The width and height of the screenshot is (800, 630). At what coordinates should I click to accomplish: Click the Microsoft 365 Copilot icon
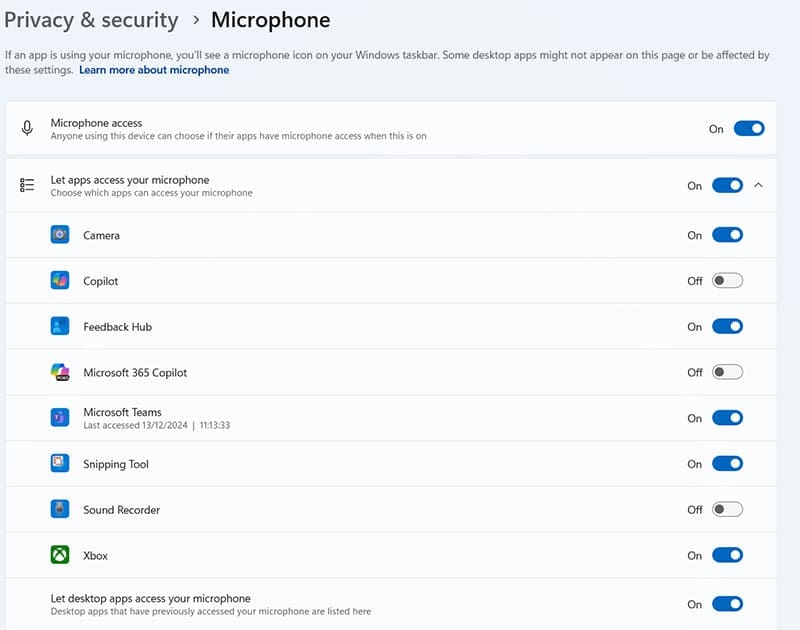pyautogui.click(x=60, y=372)
